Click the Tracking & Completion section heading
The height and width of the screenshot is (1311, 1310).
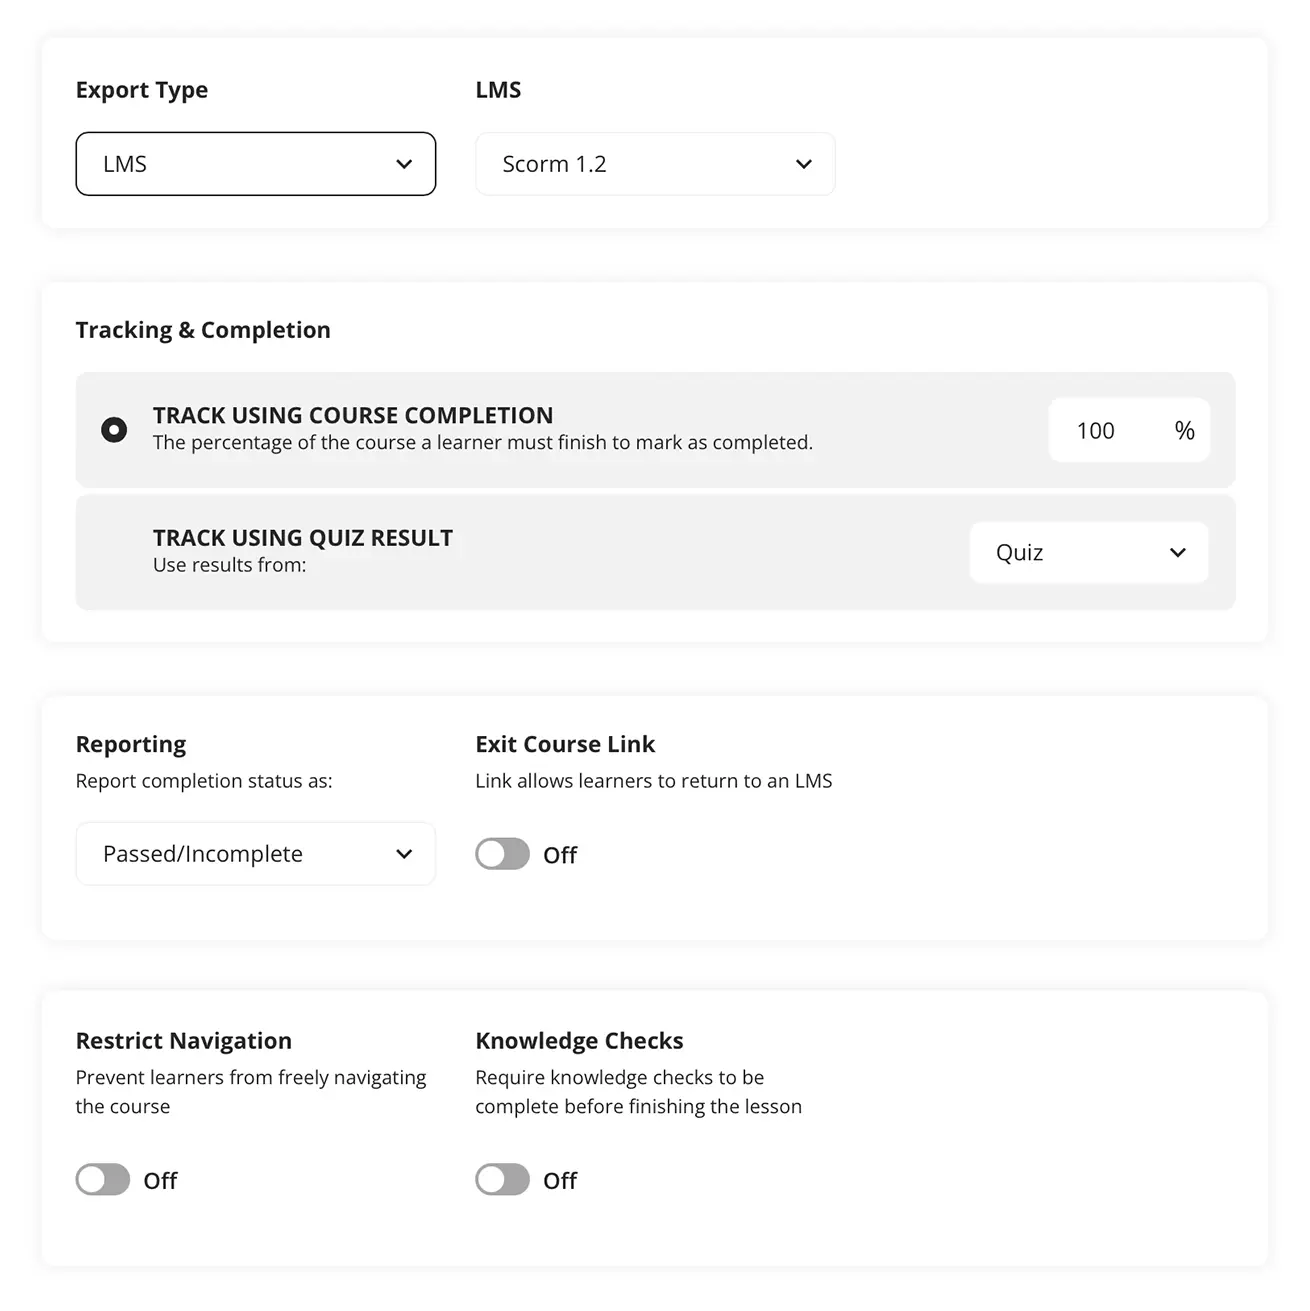coord(203,330)
